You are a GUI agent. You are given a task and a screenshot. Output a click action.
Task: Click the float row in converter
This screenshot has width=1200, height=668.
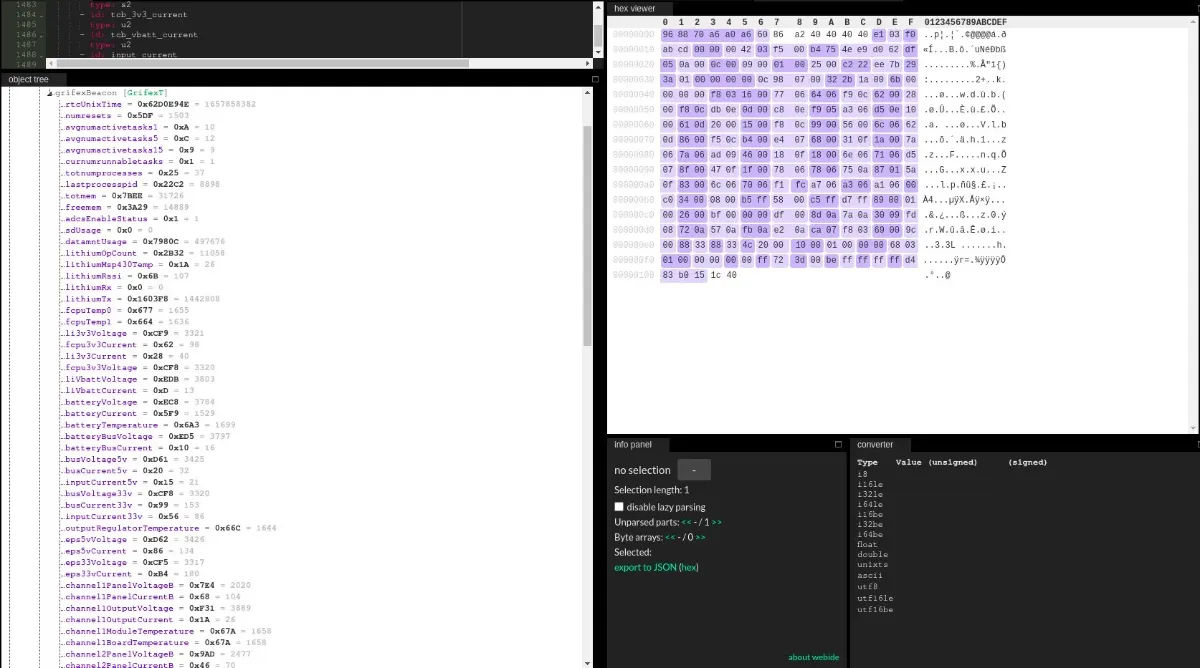tap(869, 545)
